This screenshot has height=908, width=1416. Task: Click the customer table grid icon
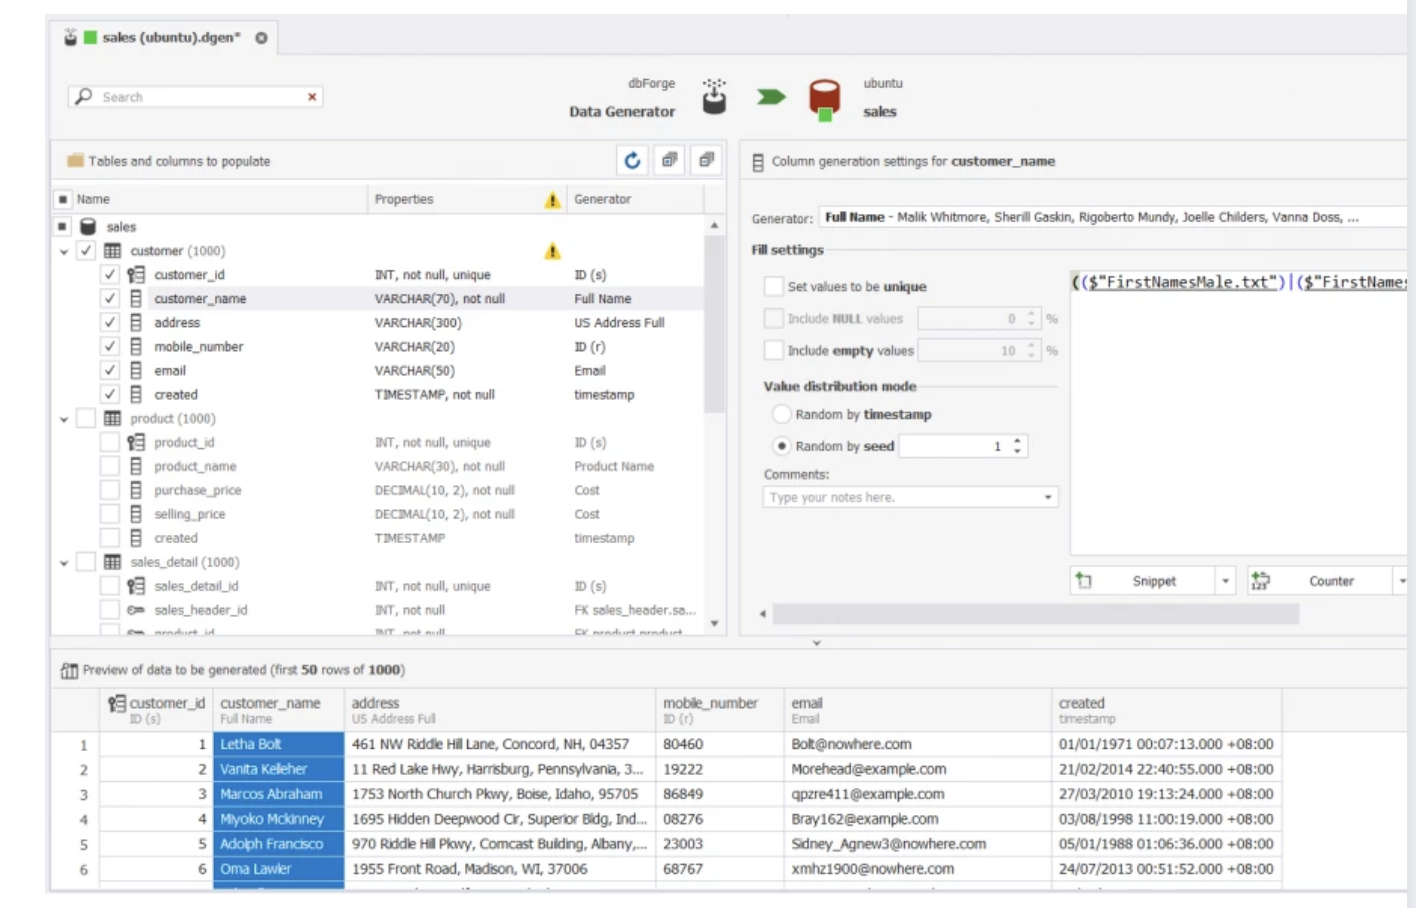coord(112,251)
